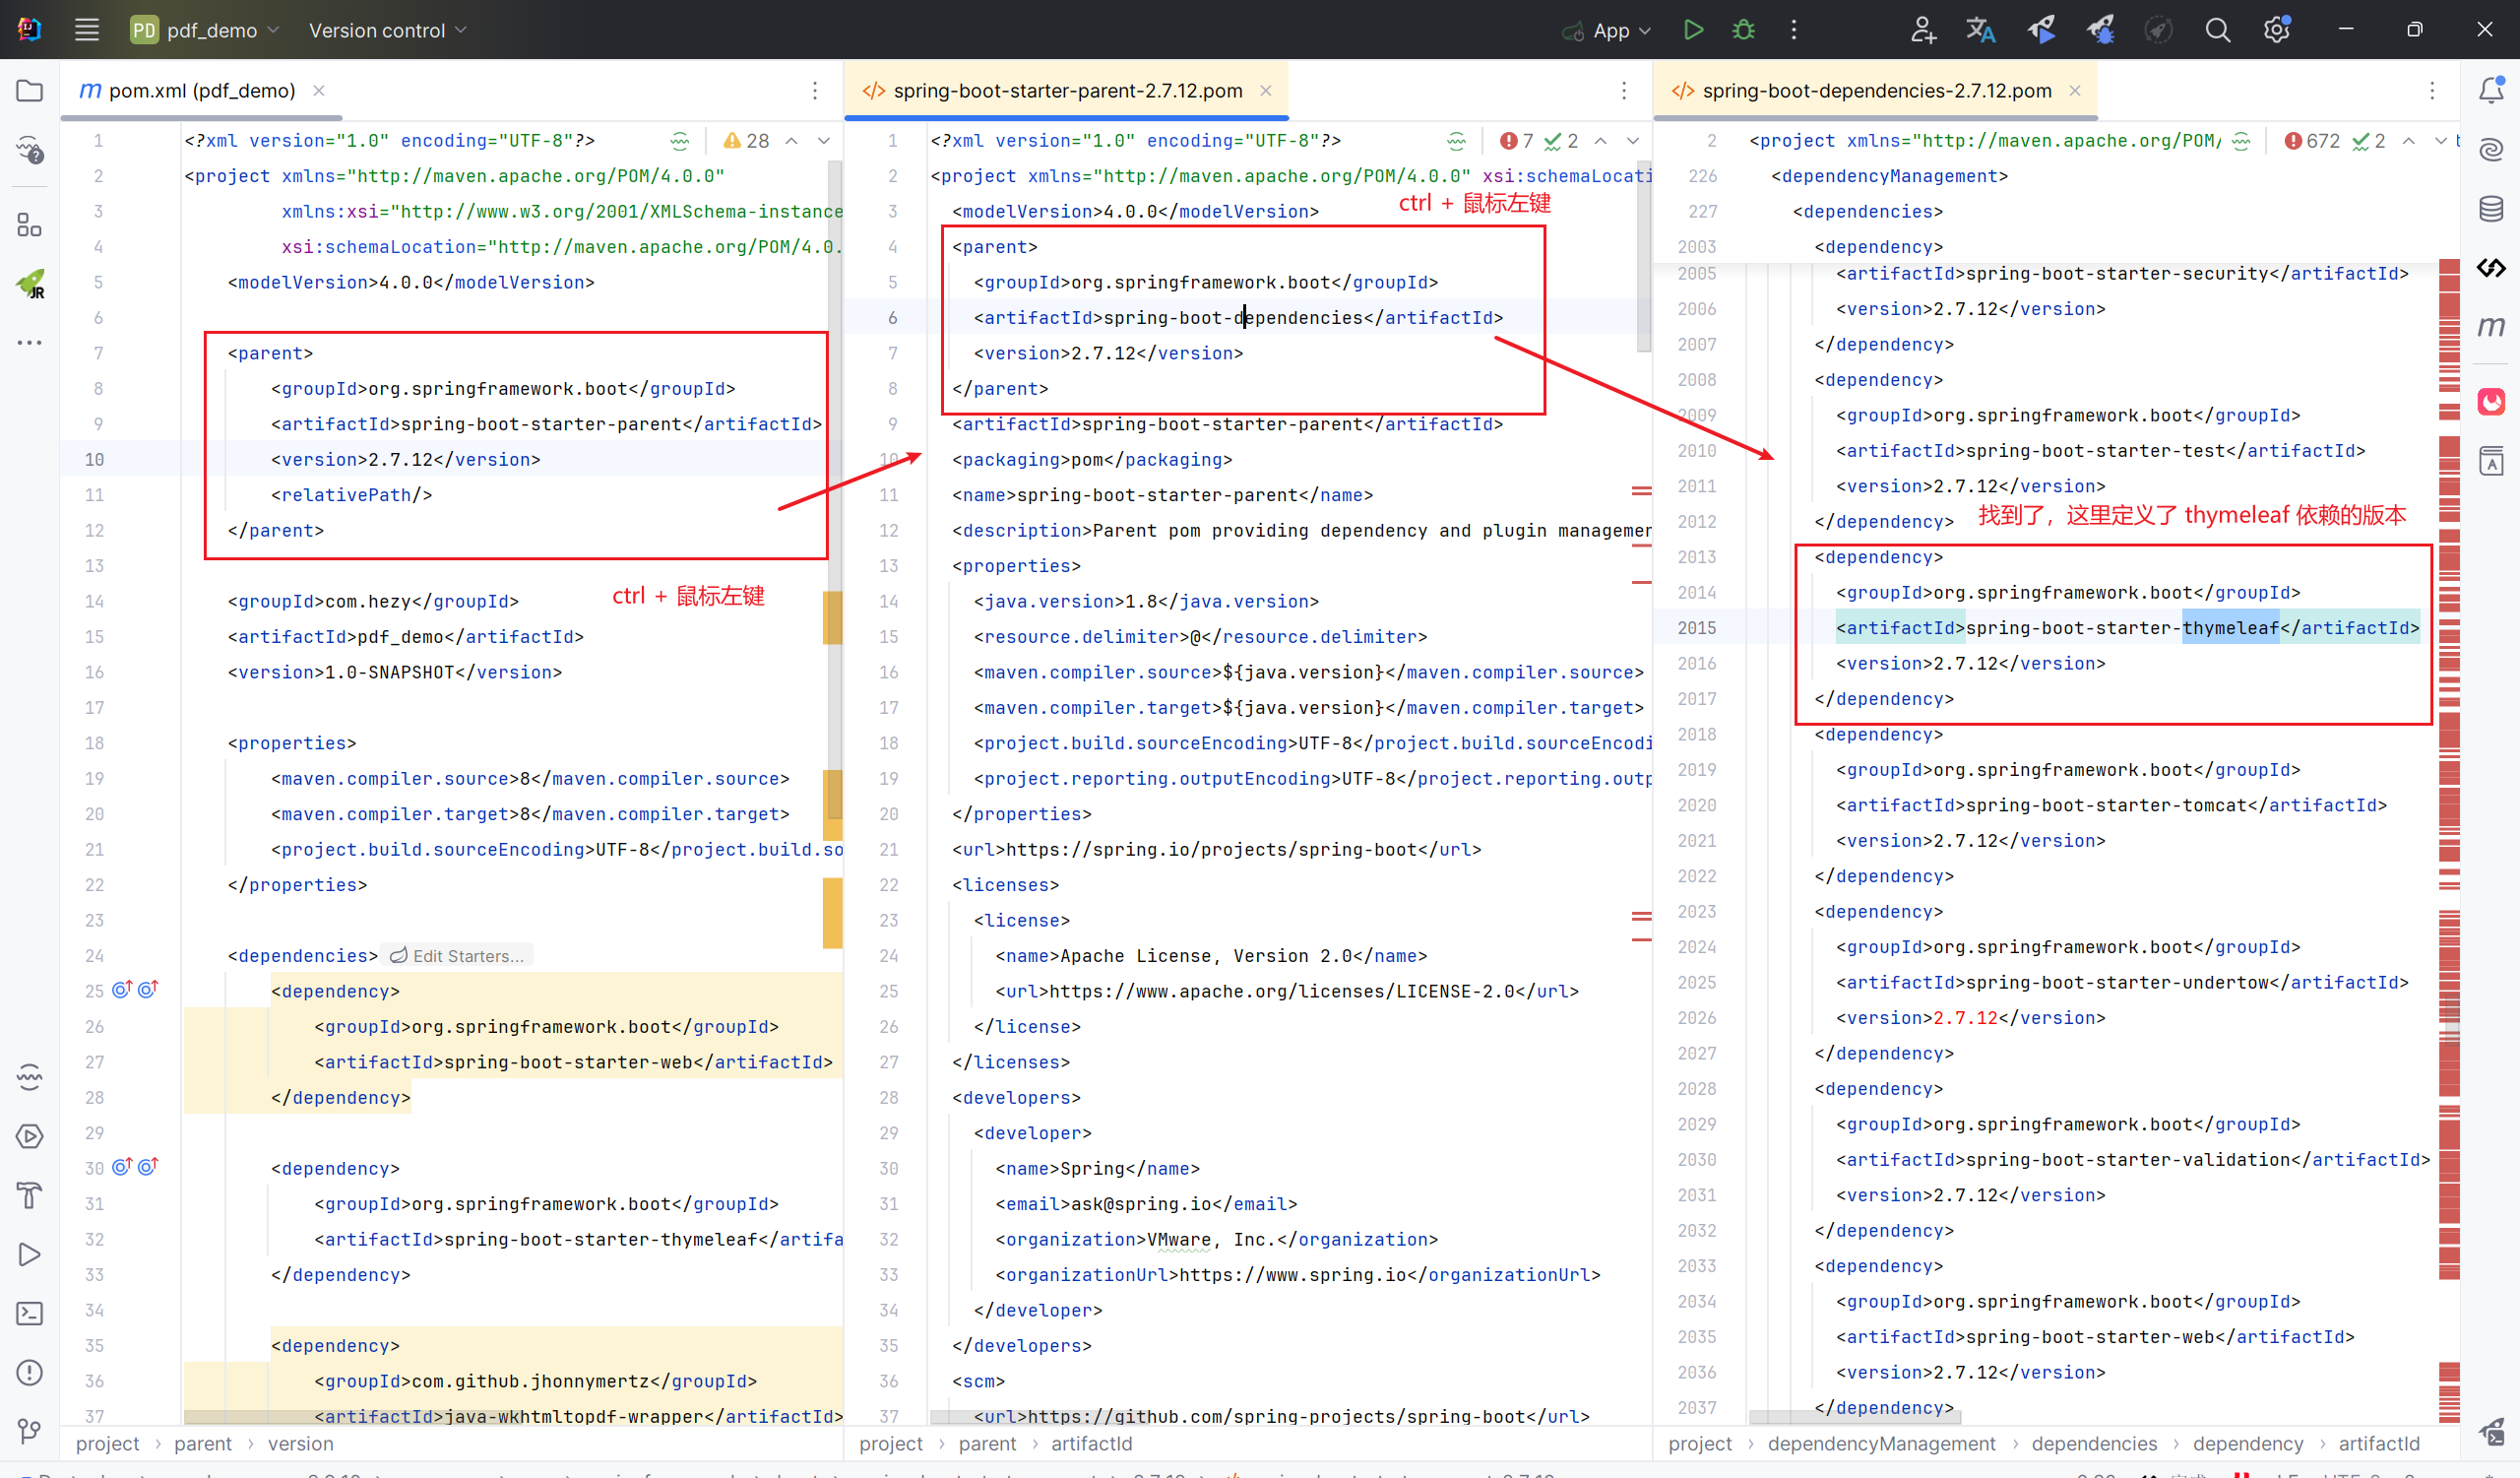Close the spring-boot-dependencies-2.7.12.pom tab
Screen dimensions: 2520x1478
point(2075,91)
